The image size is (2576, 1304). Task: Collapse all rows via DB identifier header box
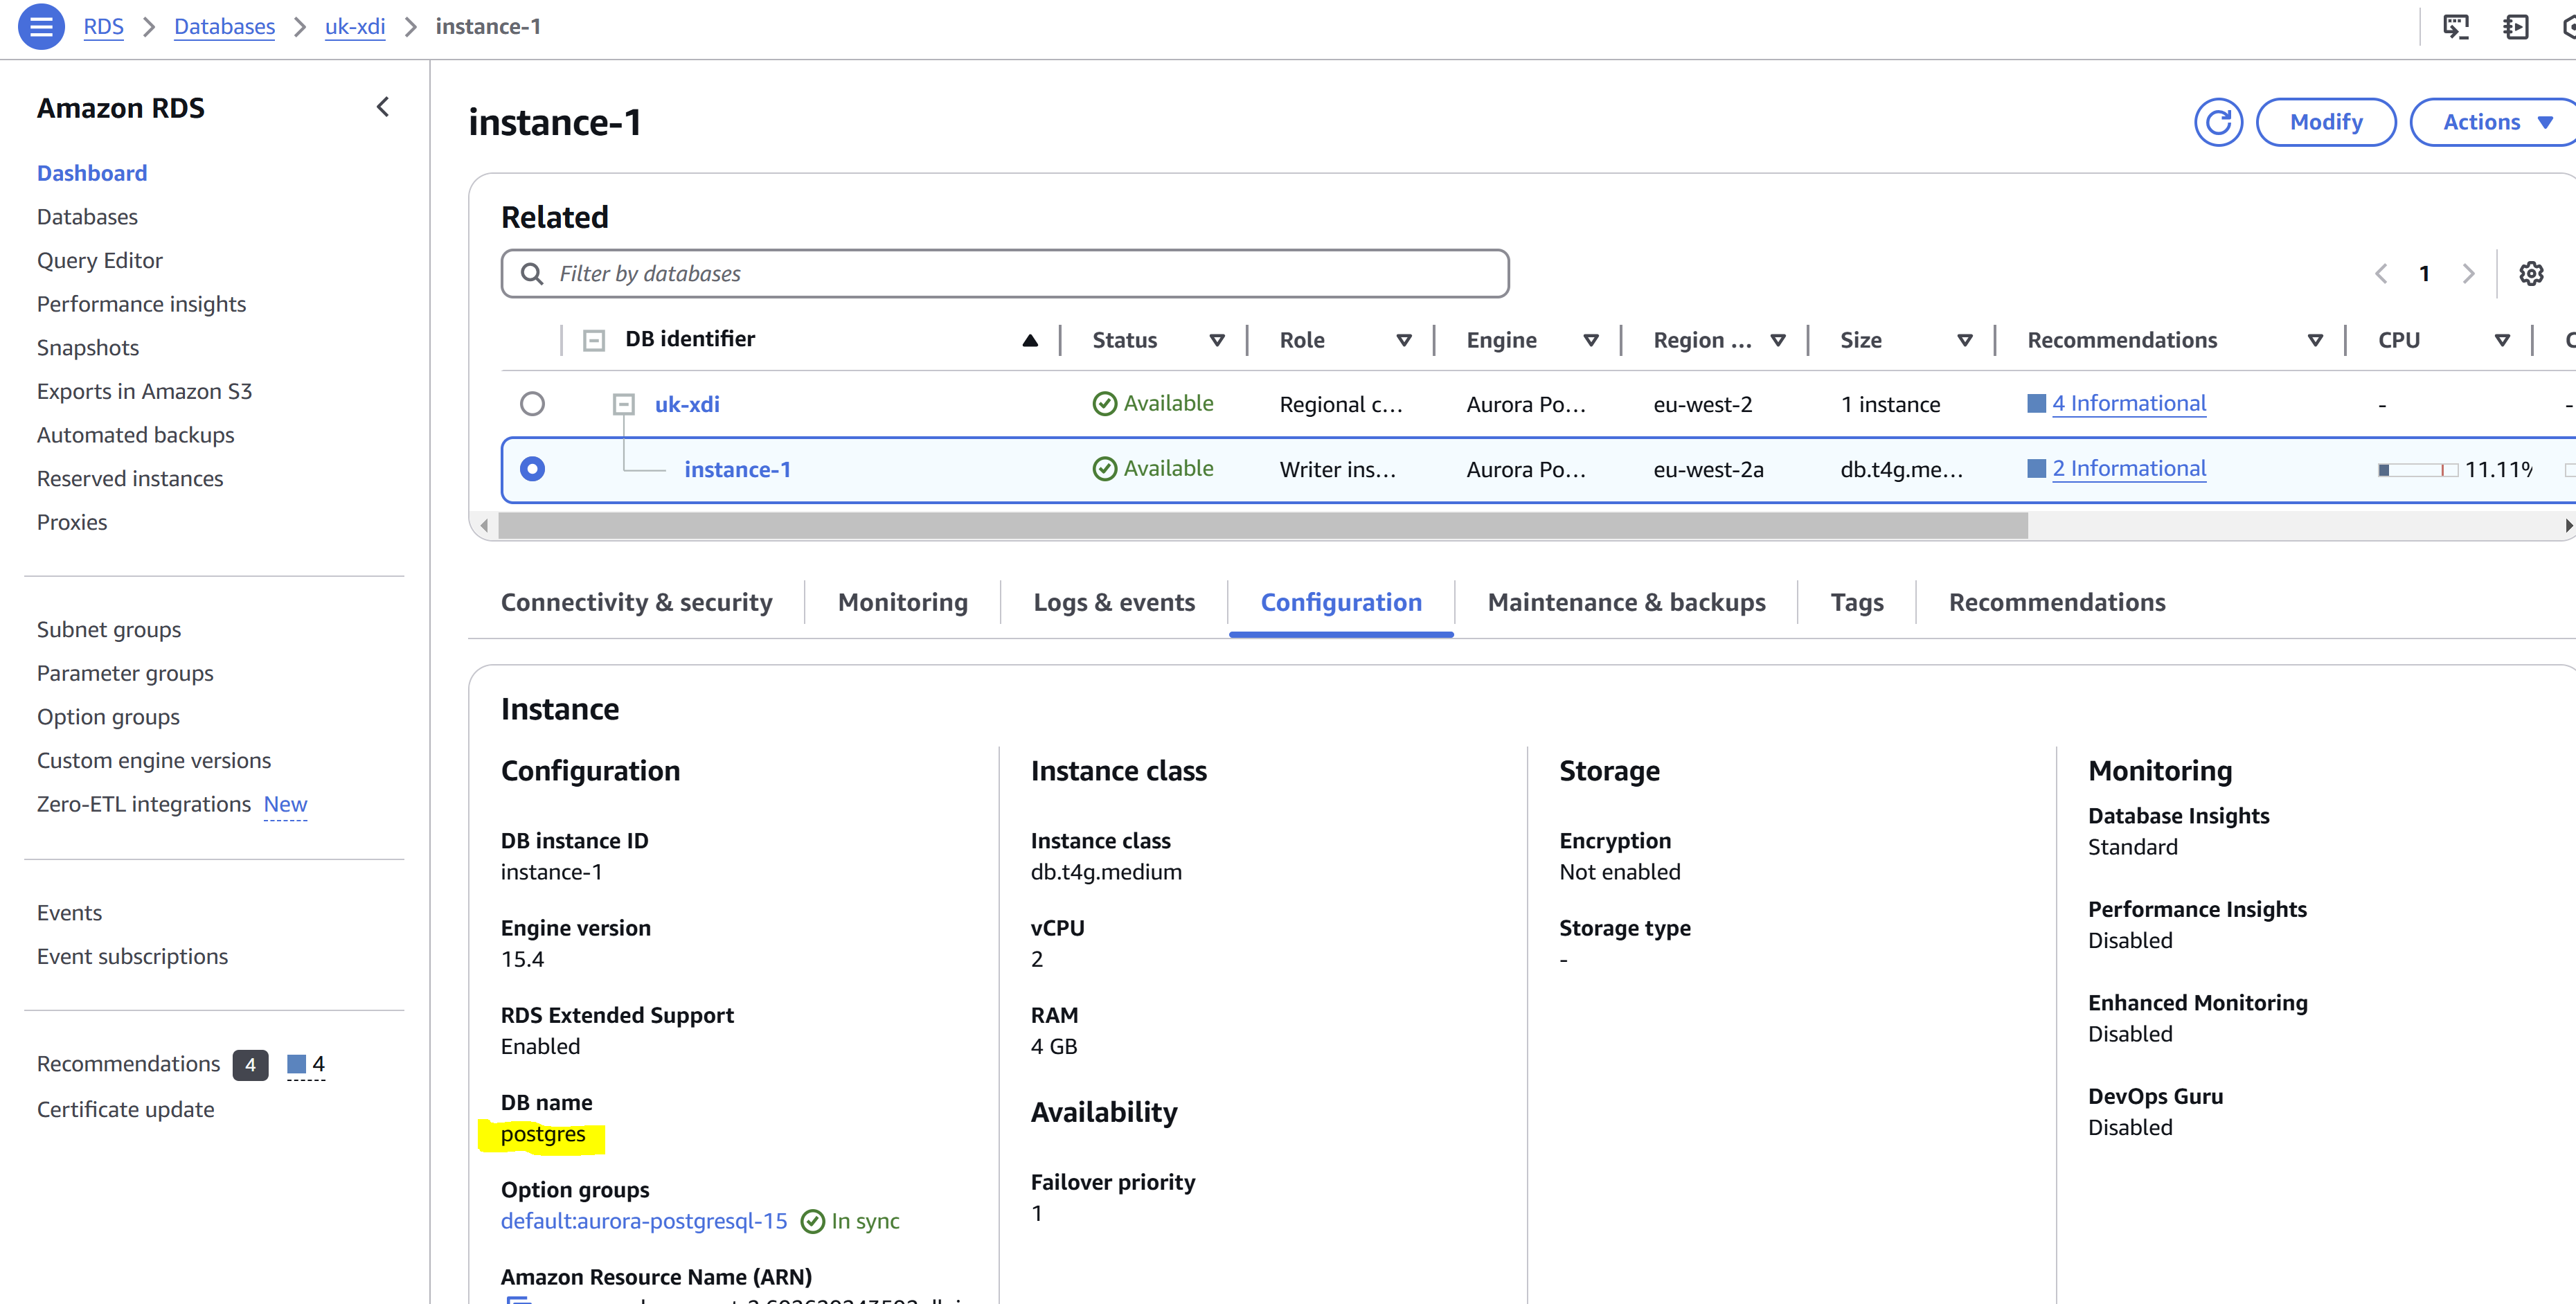(x=594, y=340)
